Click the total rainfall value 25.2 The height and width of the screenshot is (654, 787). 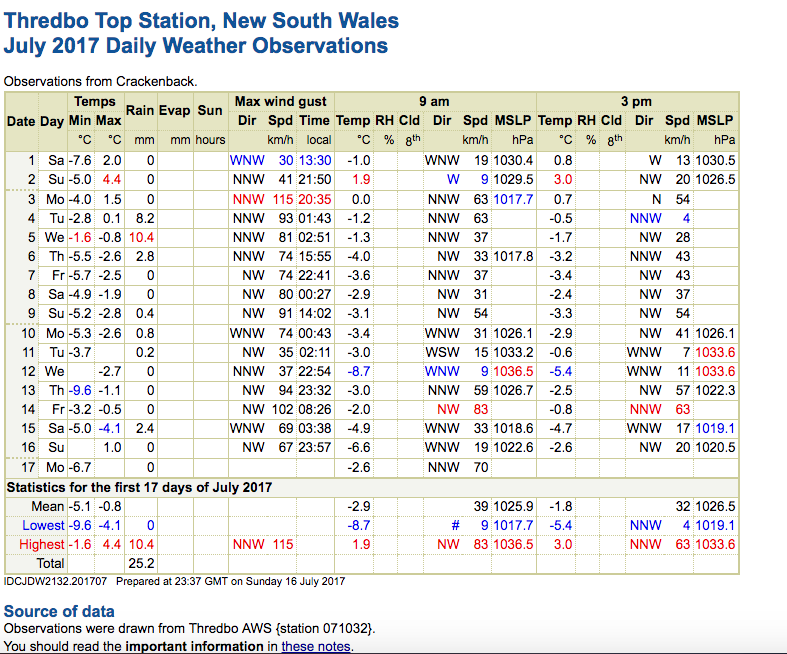pos(139,563)
